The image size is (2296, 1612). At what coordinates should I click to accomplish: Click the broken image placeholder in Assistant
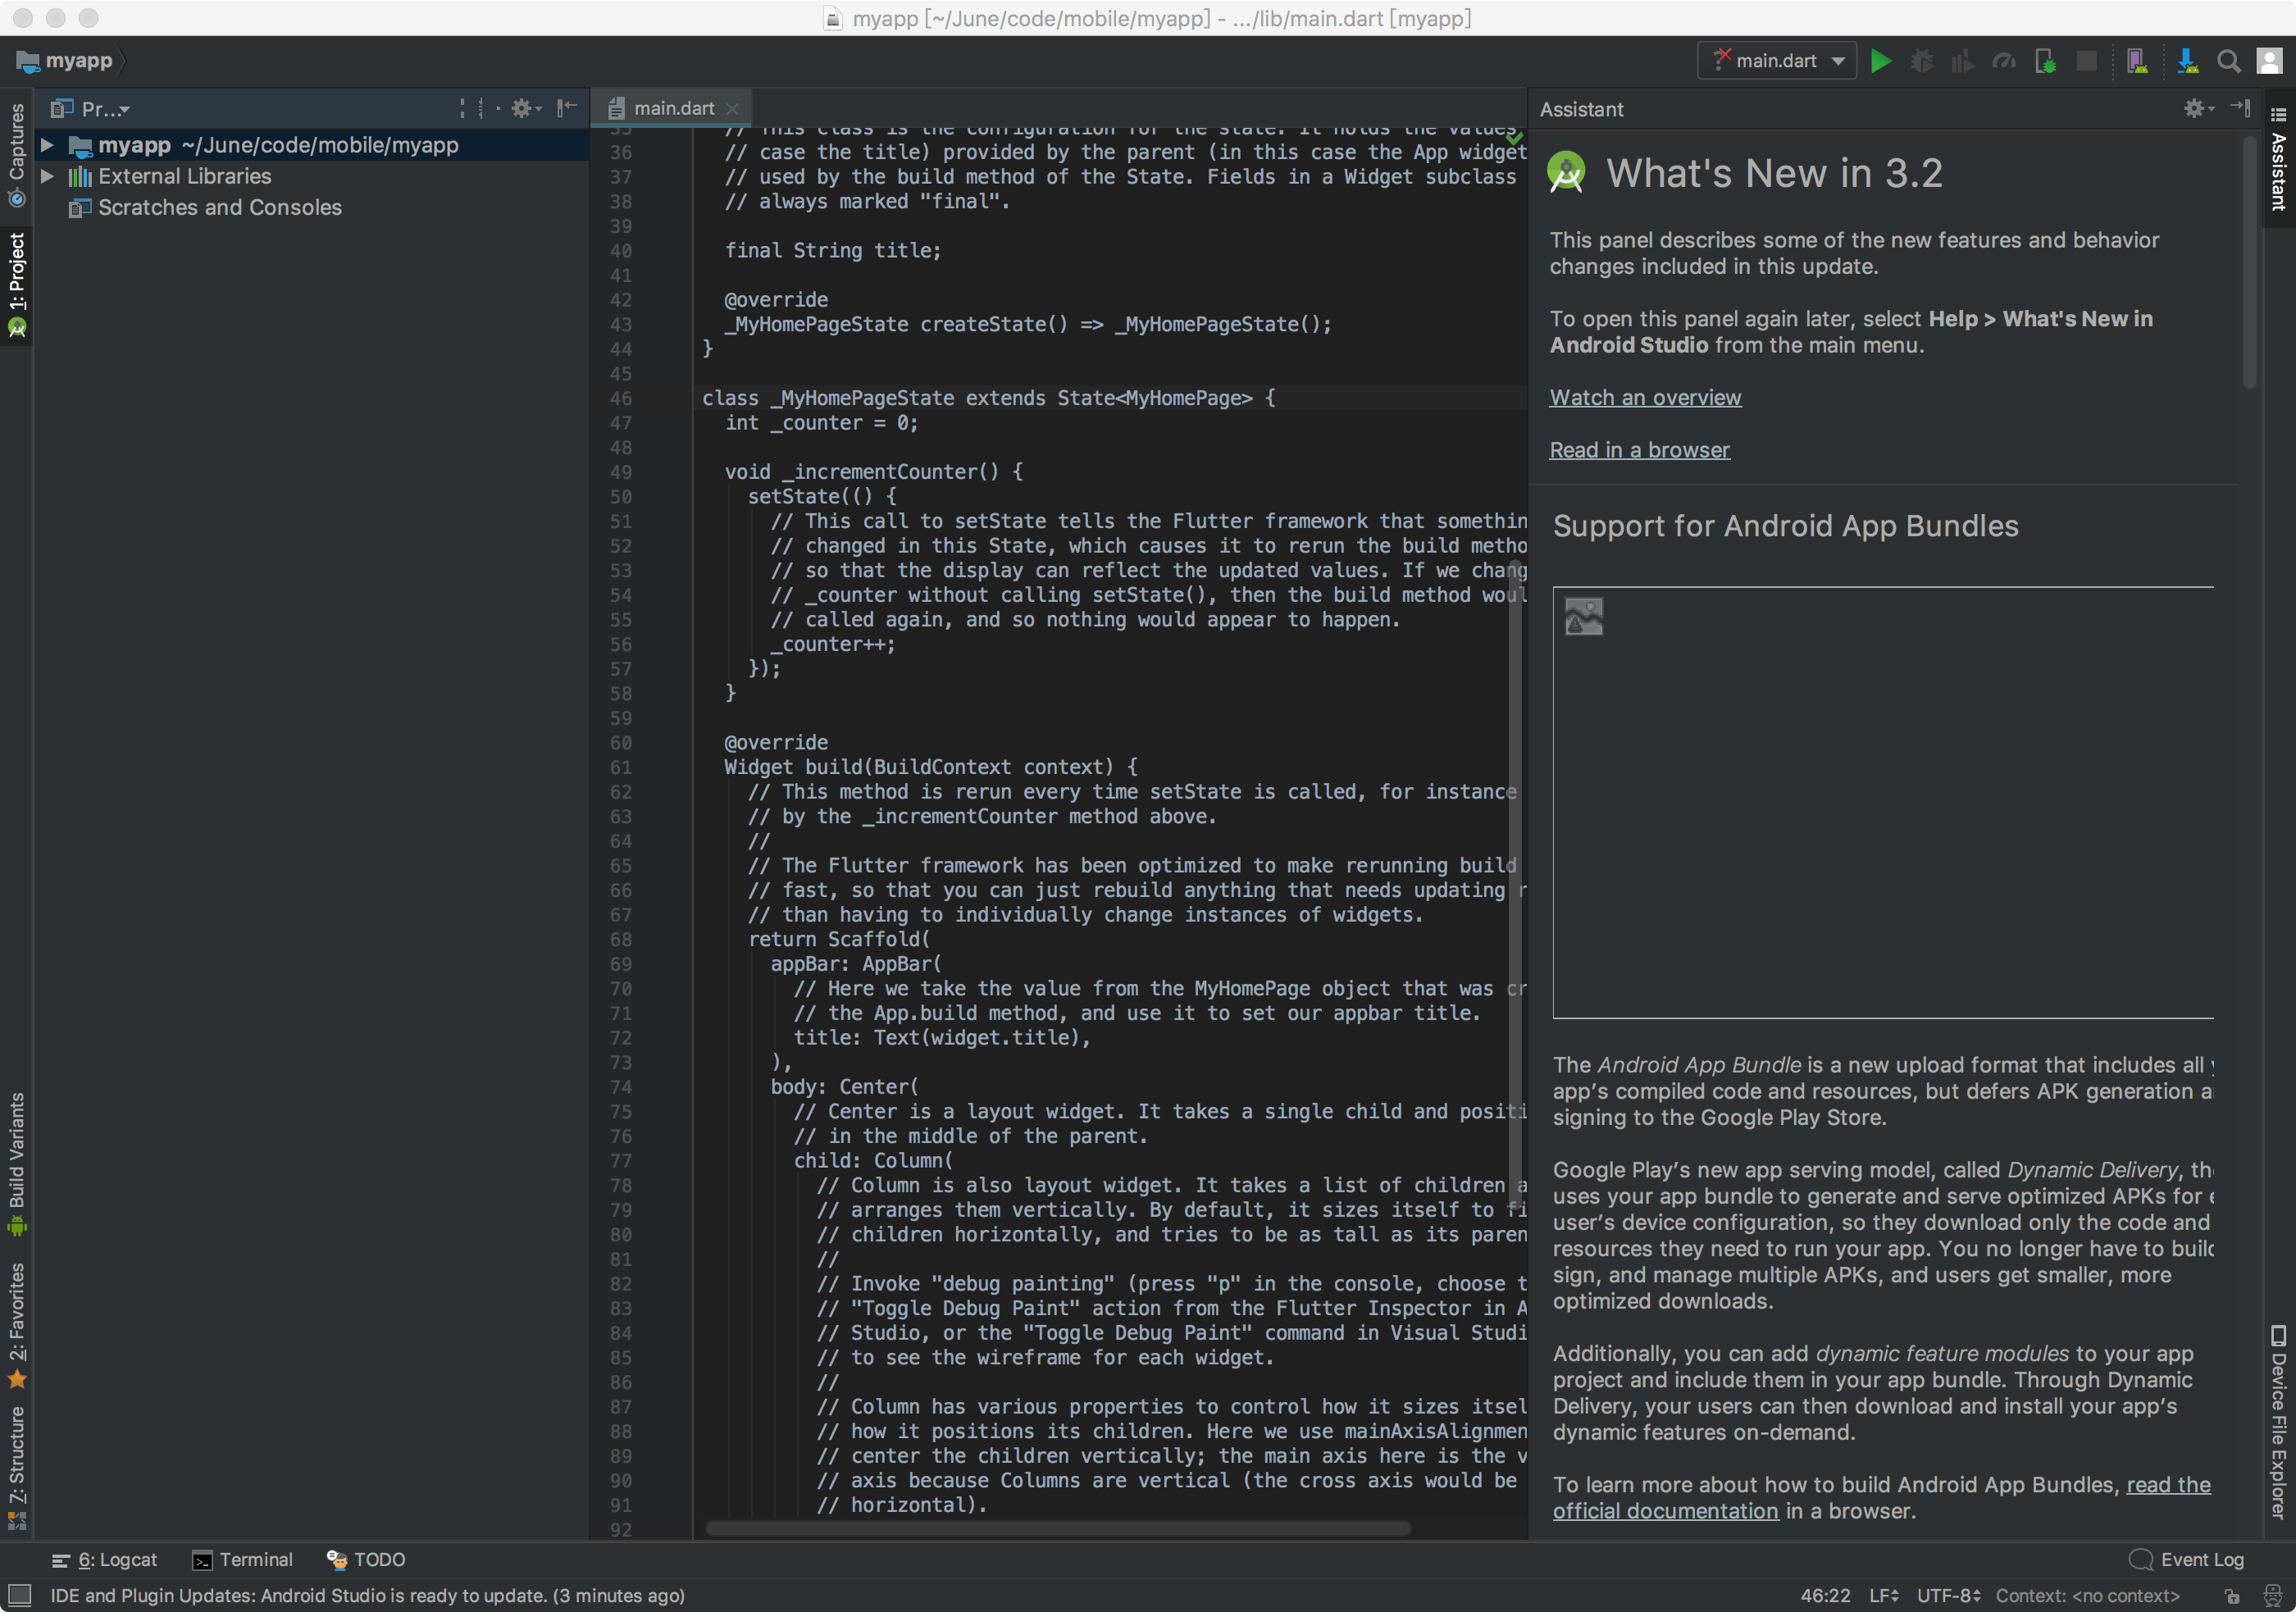click(x=1583, y=616)
